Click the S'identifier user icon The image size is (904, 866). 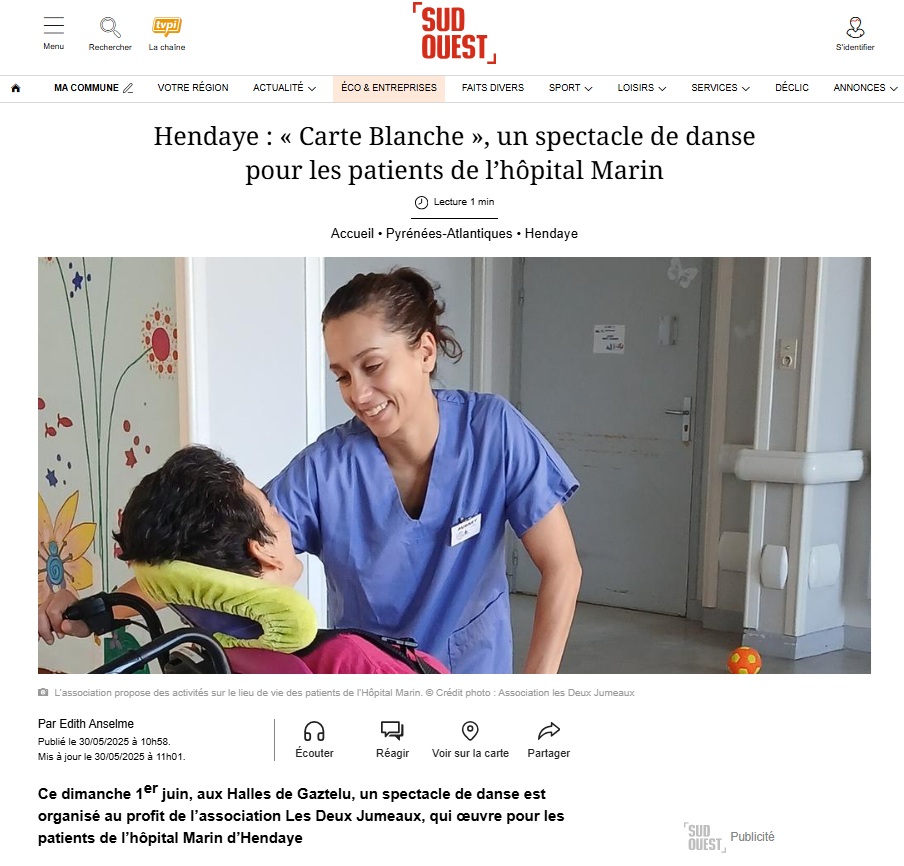point(855,27)
